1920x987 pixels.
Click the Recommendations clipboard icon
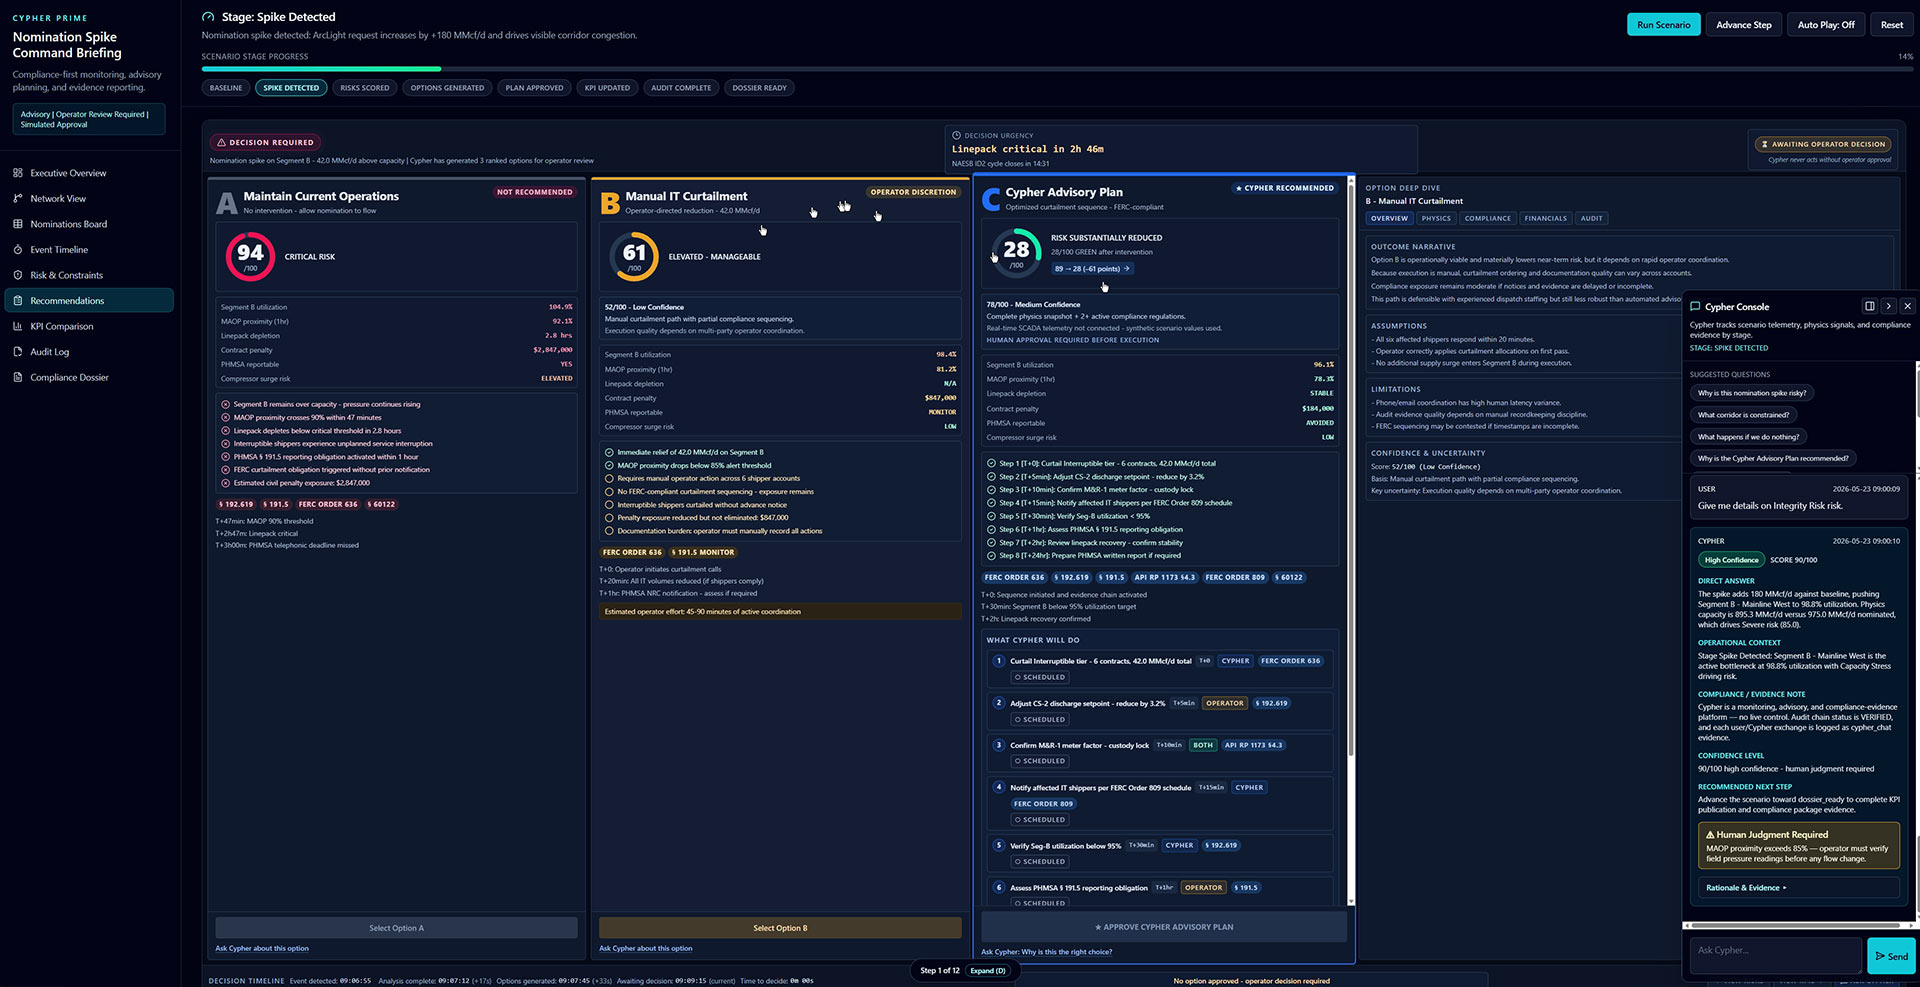pos(18,301)
